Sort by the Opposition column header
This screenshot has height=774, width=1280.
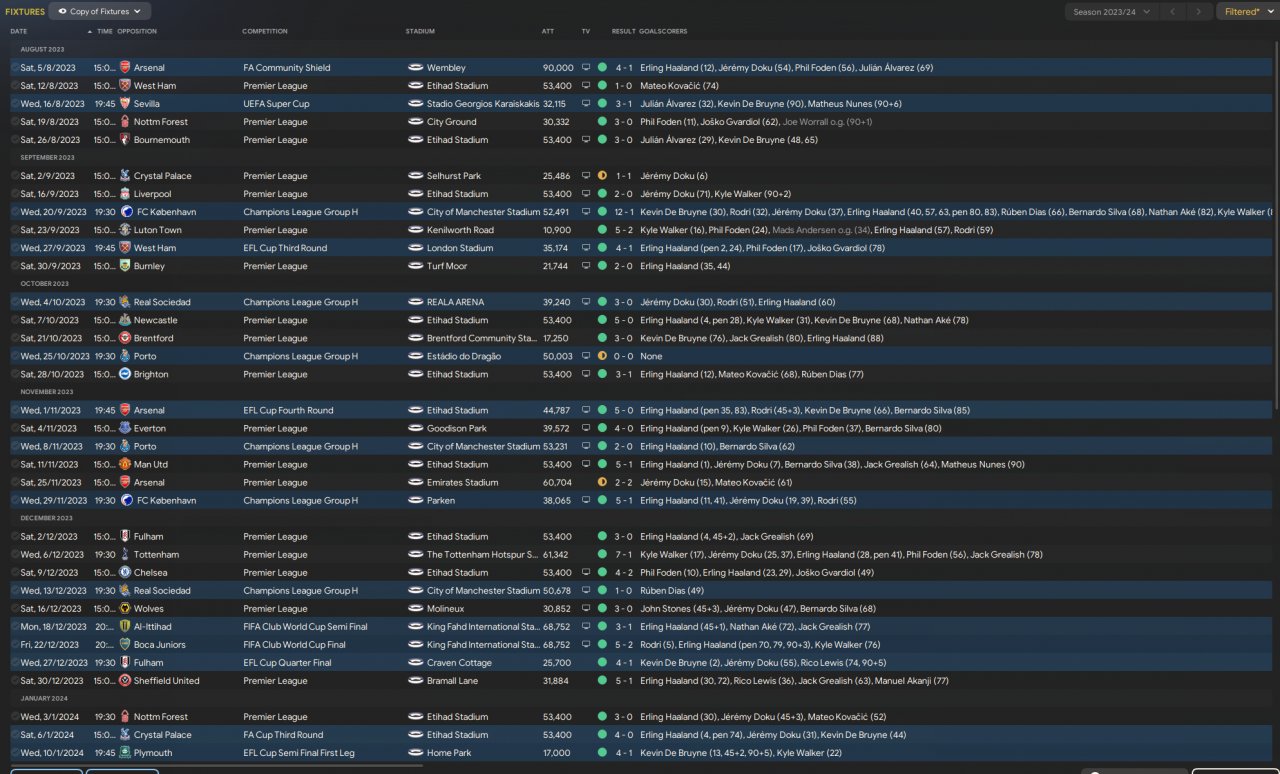click(137, 31)
